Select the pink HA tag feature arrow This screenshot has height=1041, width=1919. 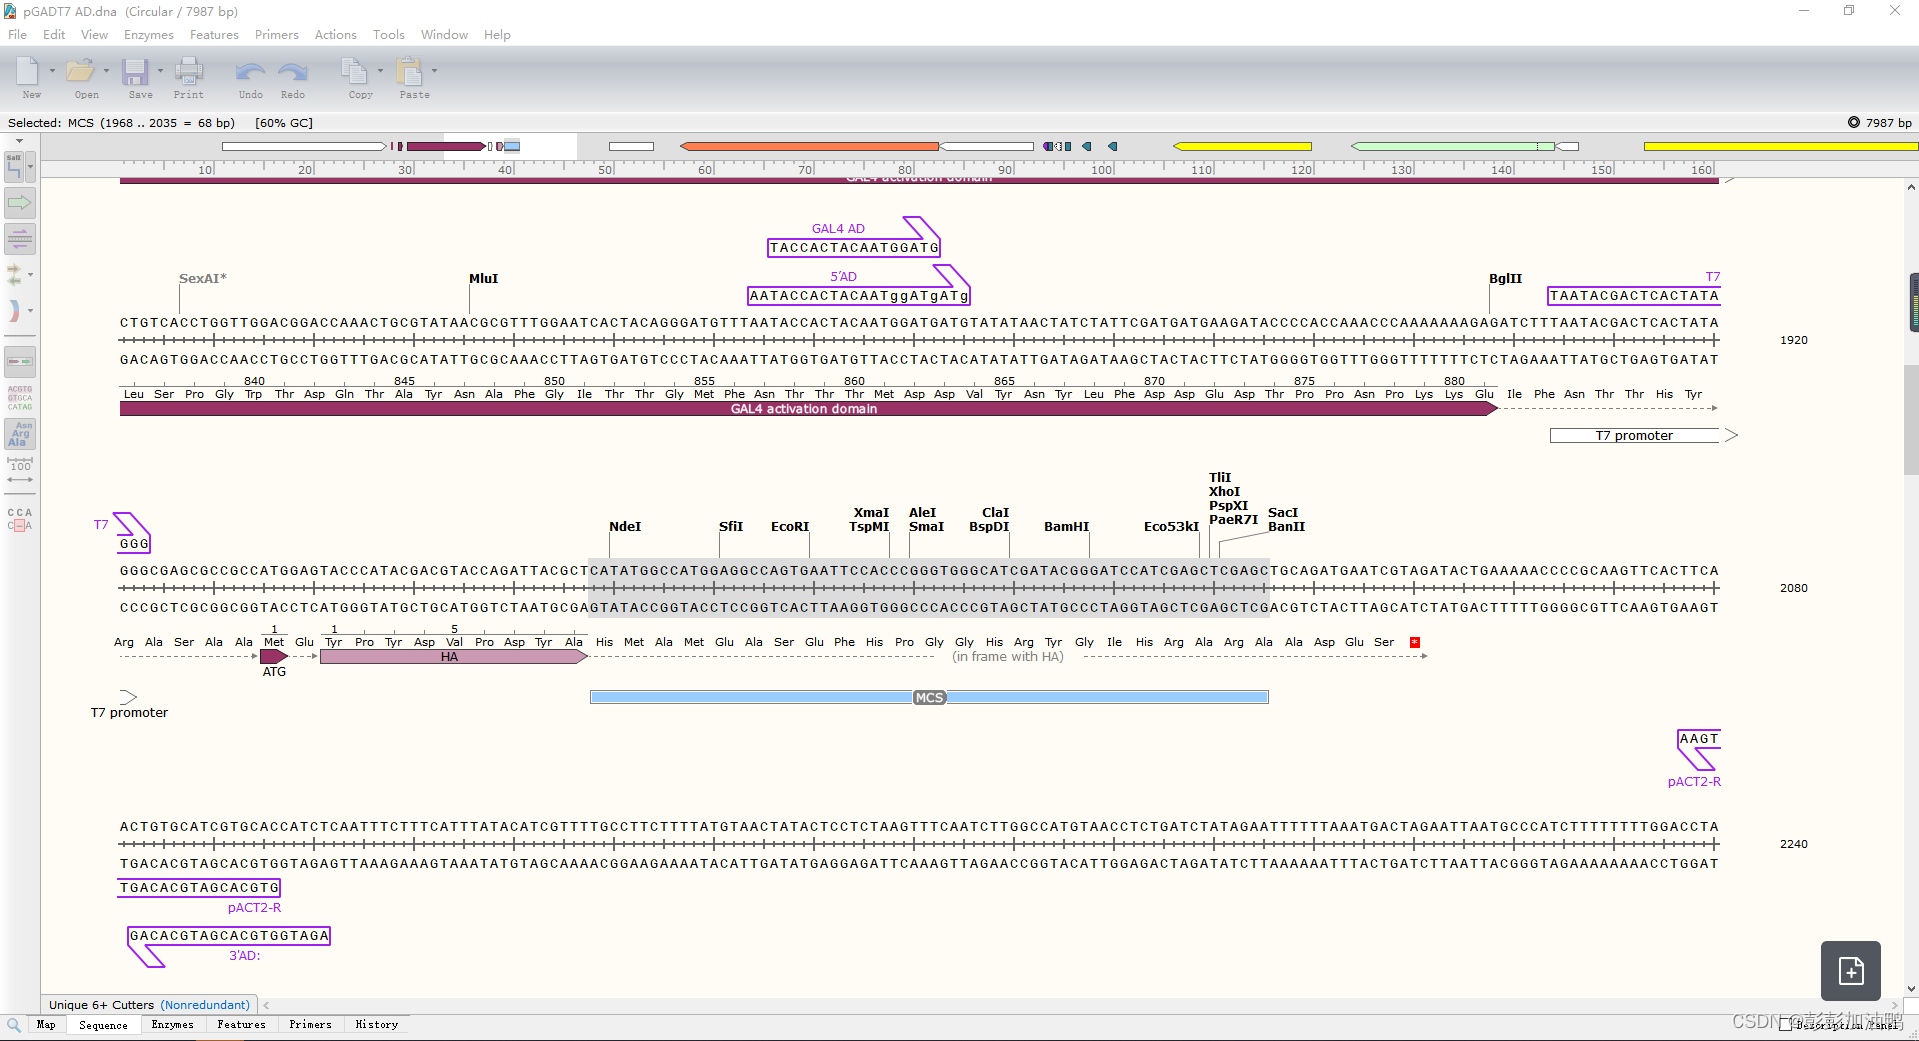point(453,656)
